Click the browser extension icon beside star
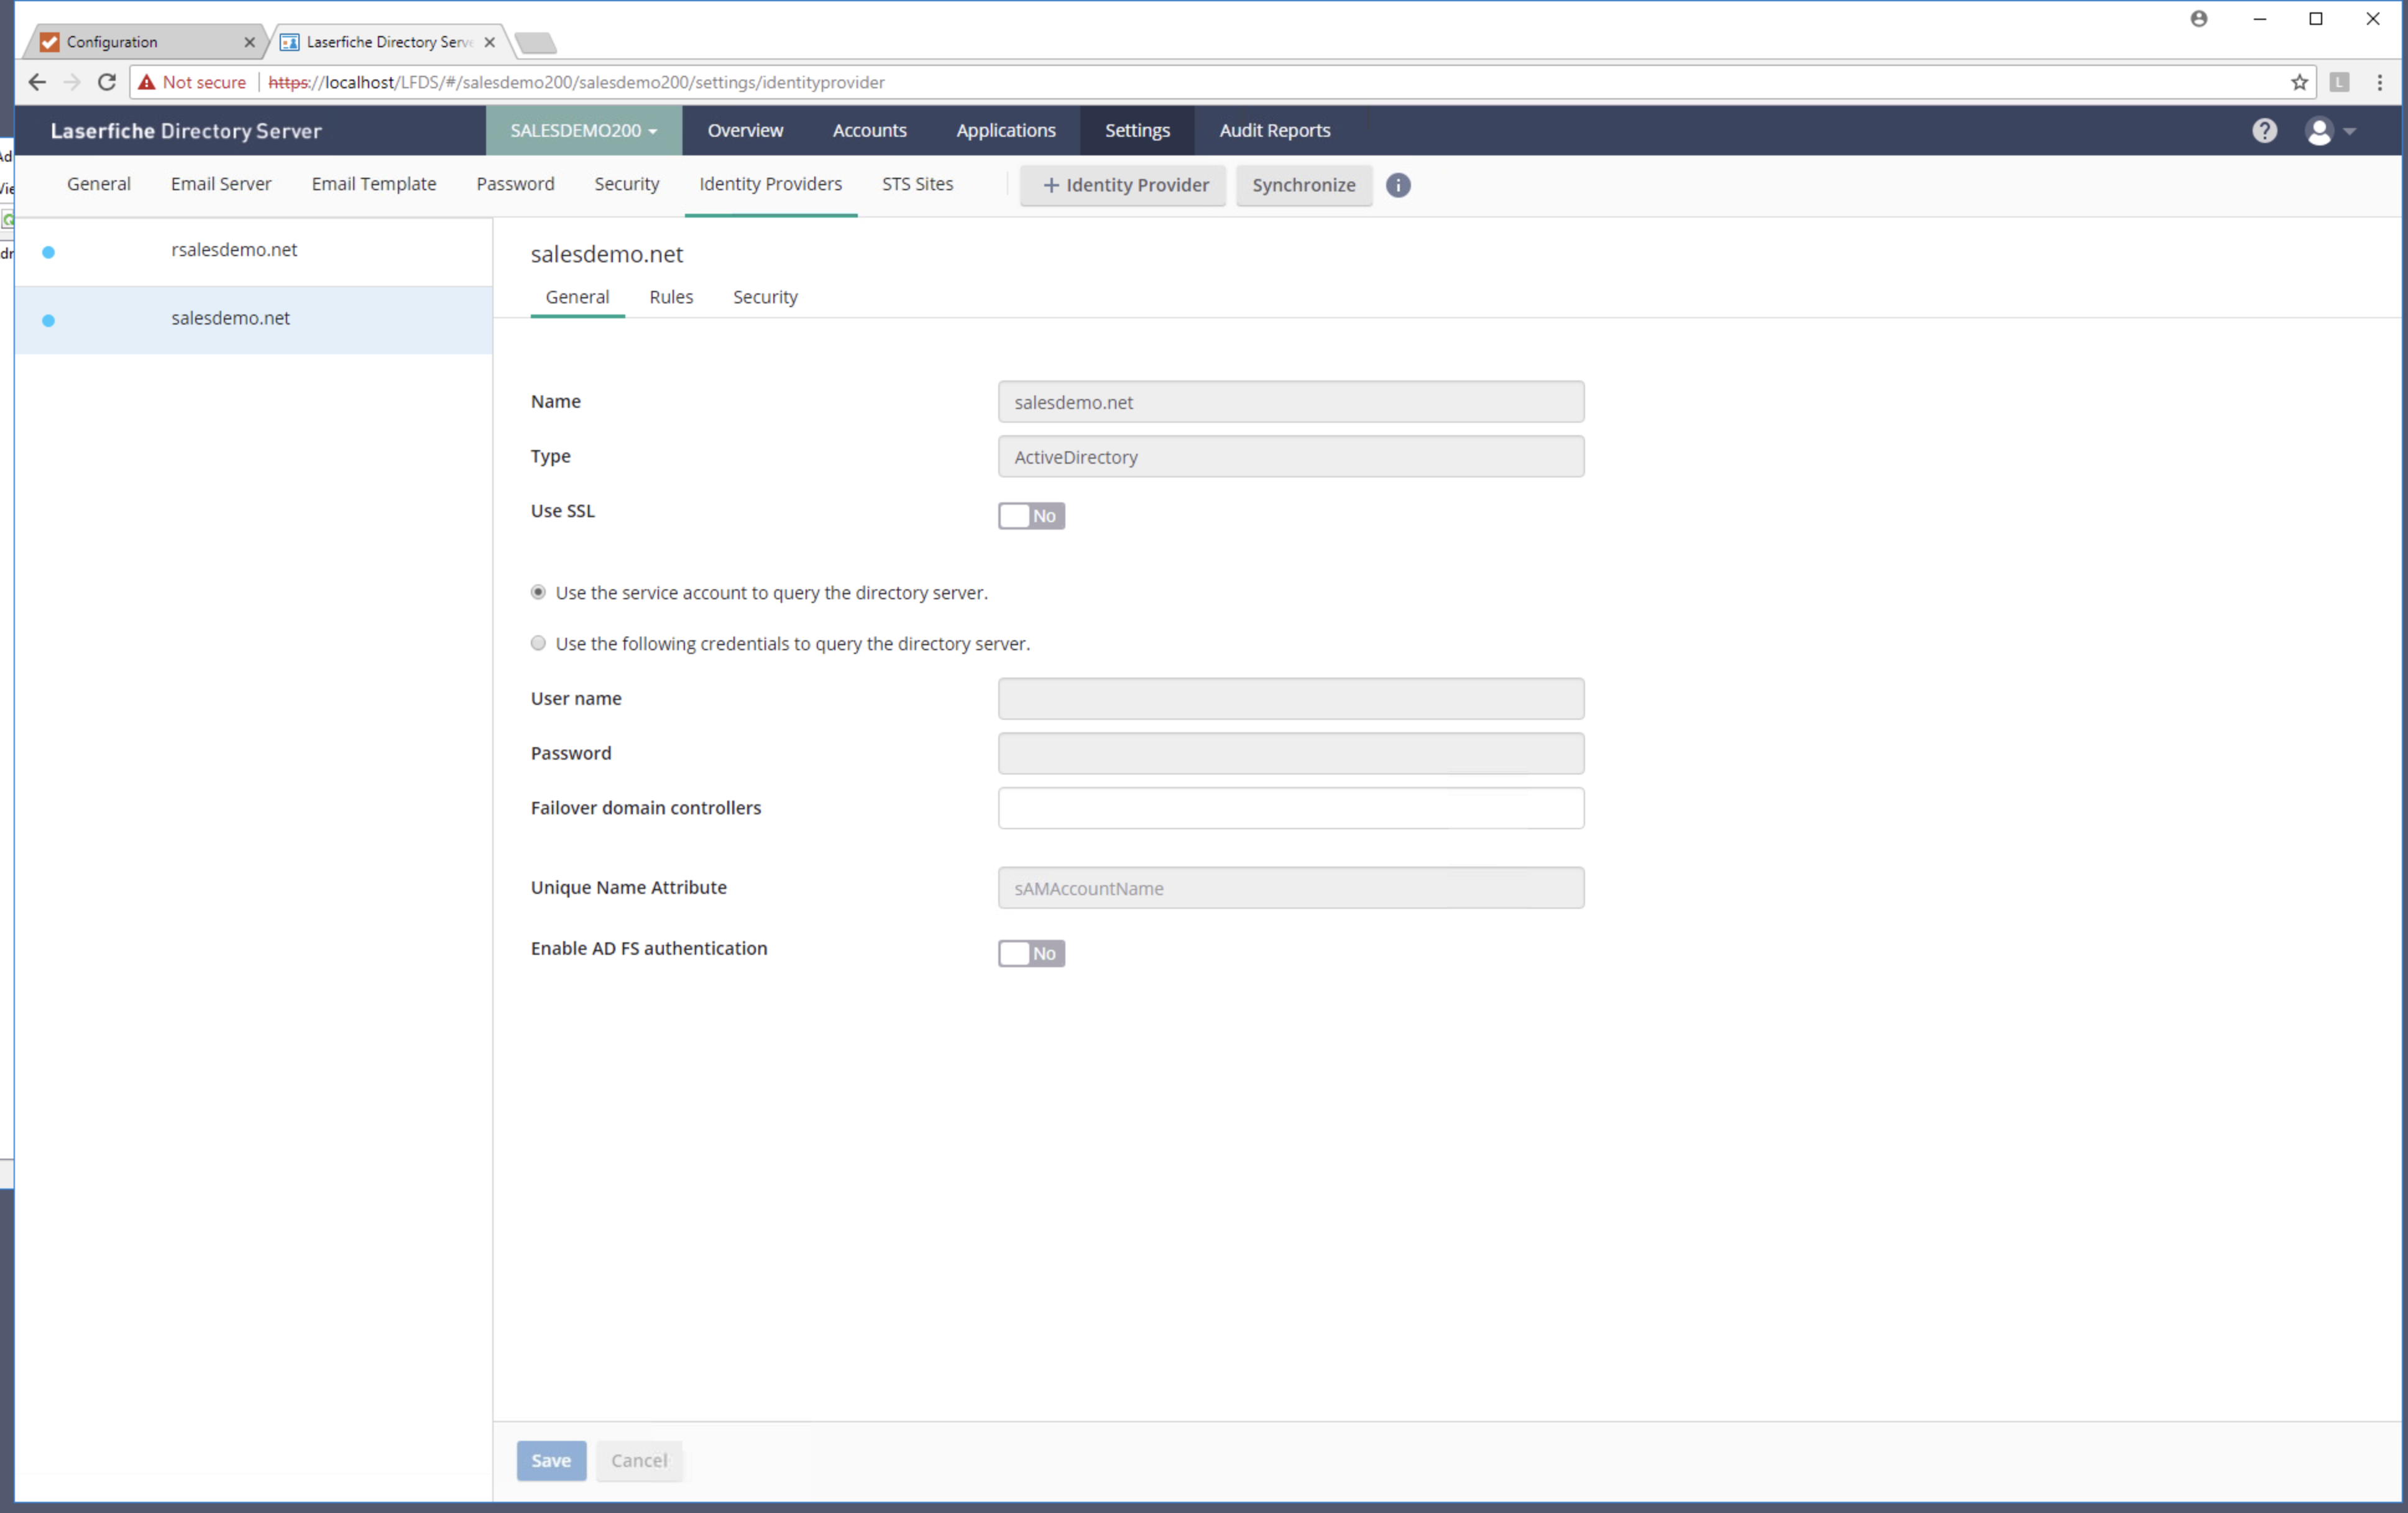 pyautogui.click(x=2339, y=82)
